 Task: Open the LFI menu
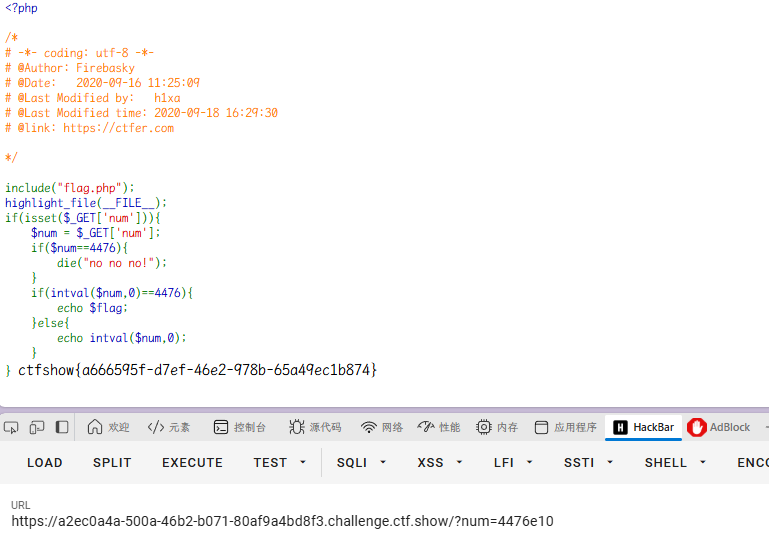tap(504, 462)
